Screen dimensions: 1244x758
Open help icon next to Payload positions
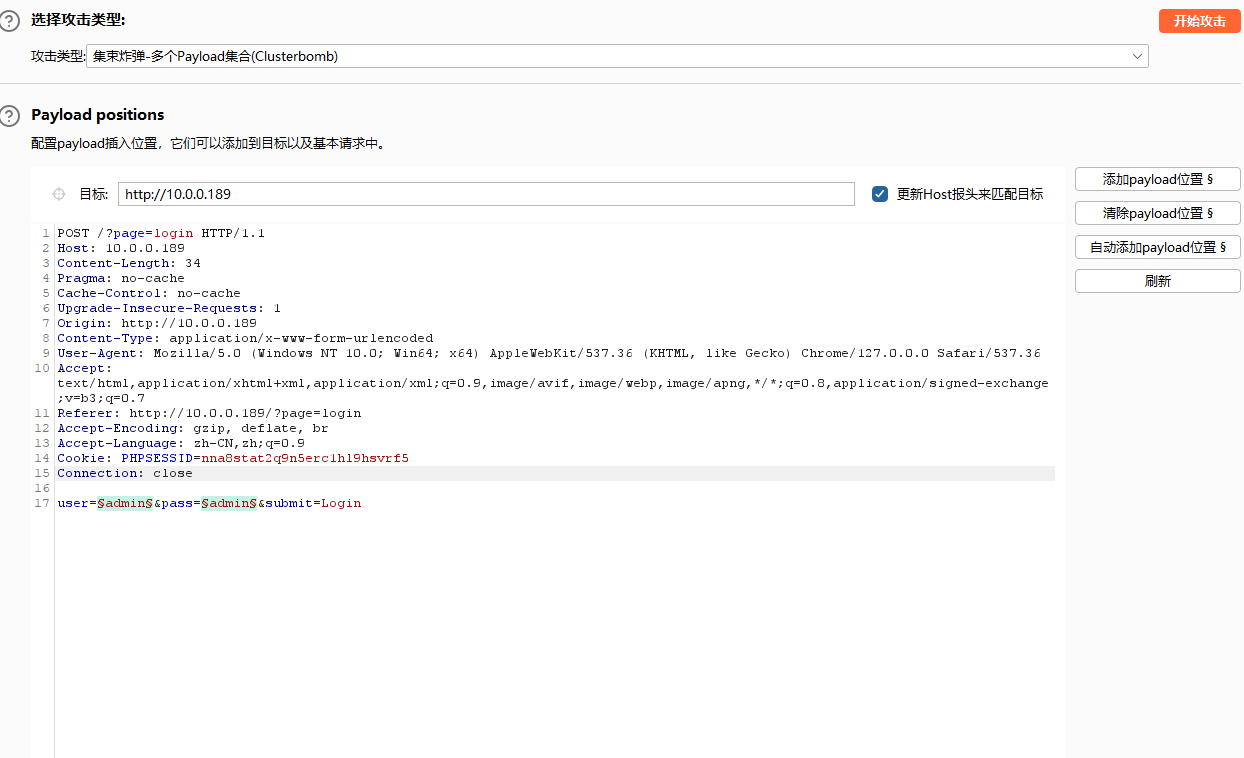(10, 115)
